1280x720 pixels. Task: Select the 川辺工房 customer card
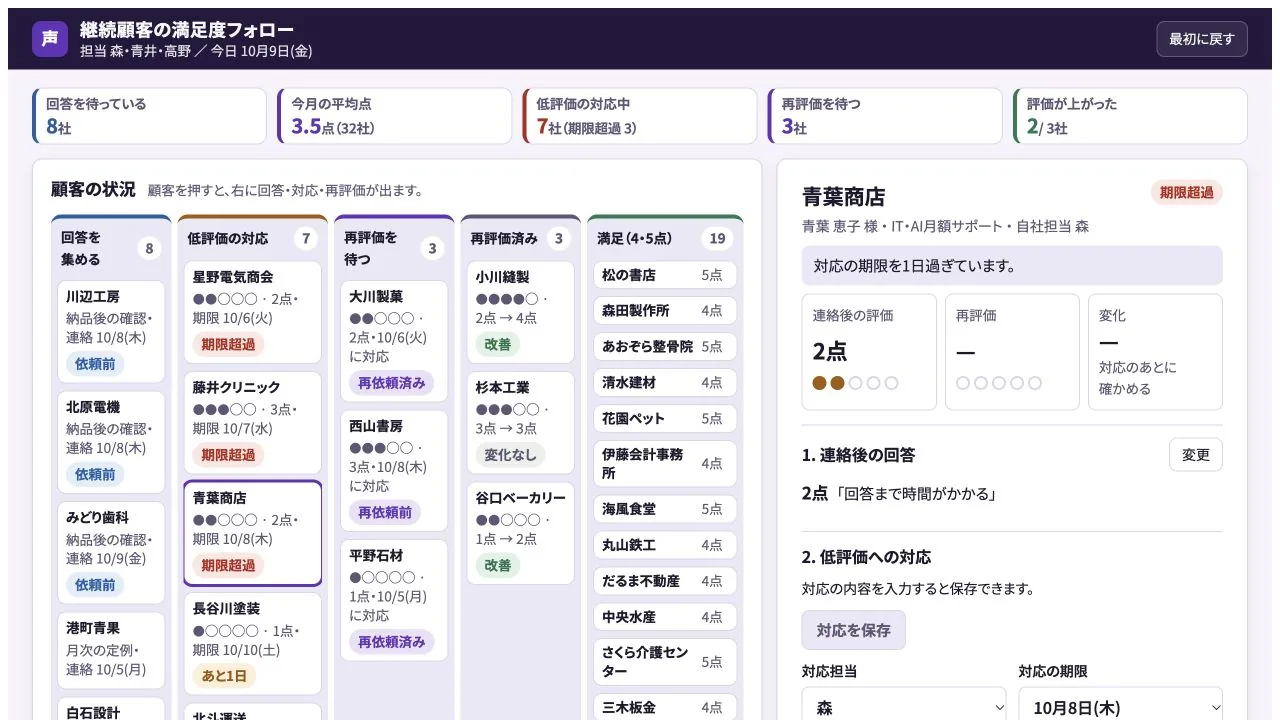(x=111, y=332)
